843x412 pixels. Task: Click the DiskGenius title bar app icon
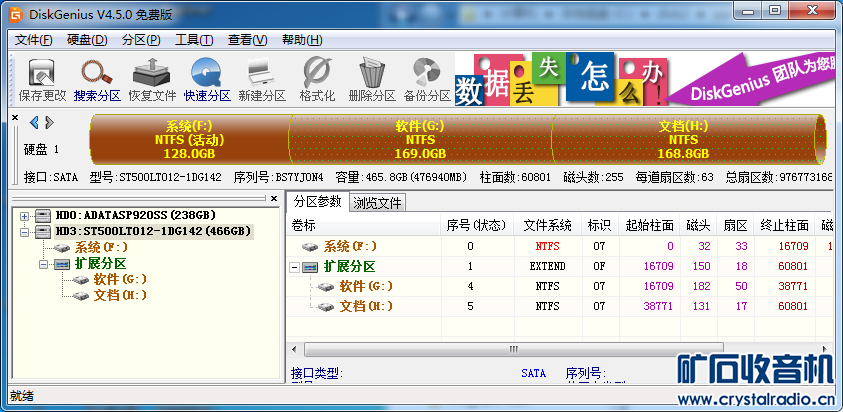[17, 15]
